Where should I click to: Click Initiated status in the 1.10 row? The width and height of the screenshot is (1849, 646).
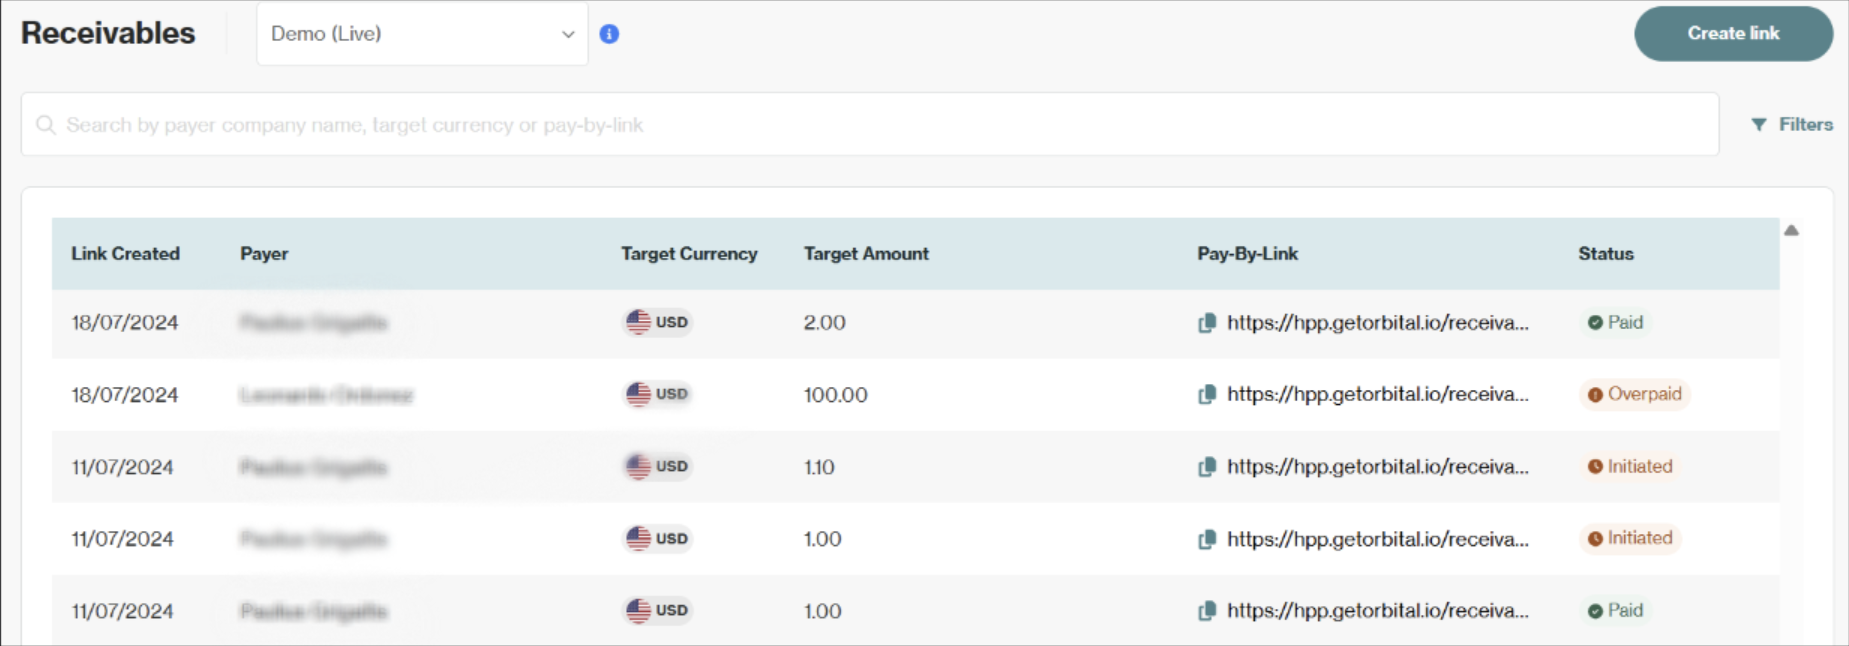[1630, 466]
